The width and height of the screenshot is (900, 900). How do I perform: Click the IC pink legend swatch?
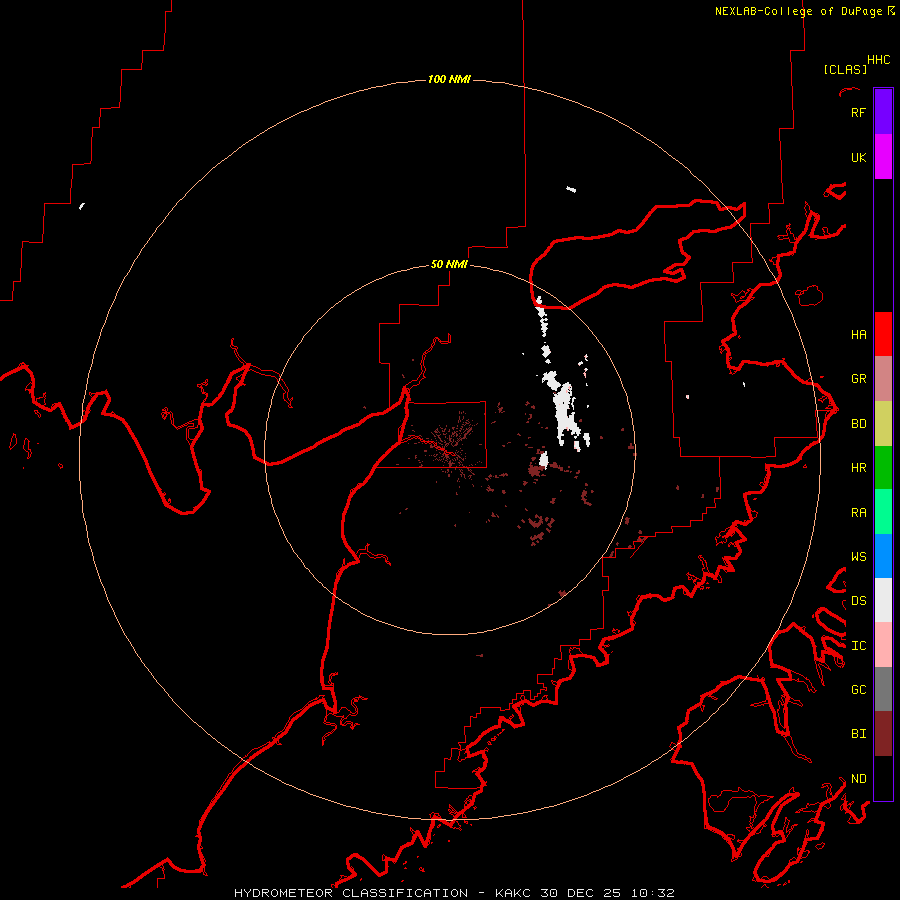(x=883, y=645)
